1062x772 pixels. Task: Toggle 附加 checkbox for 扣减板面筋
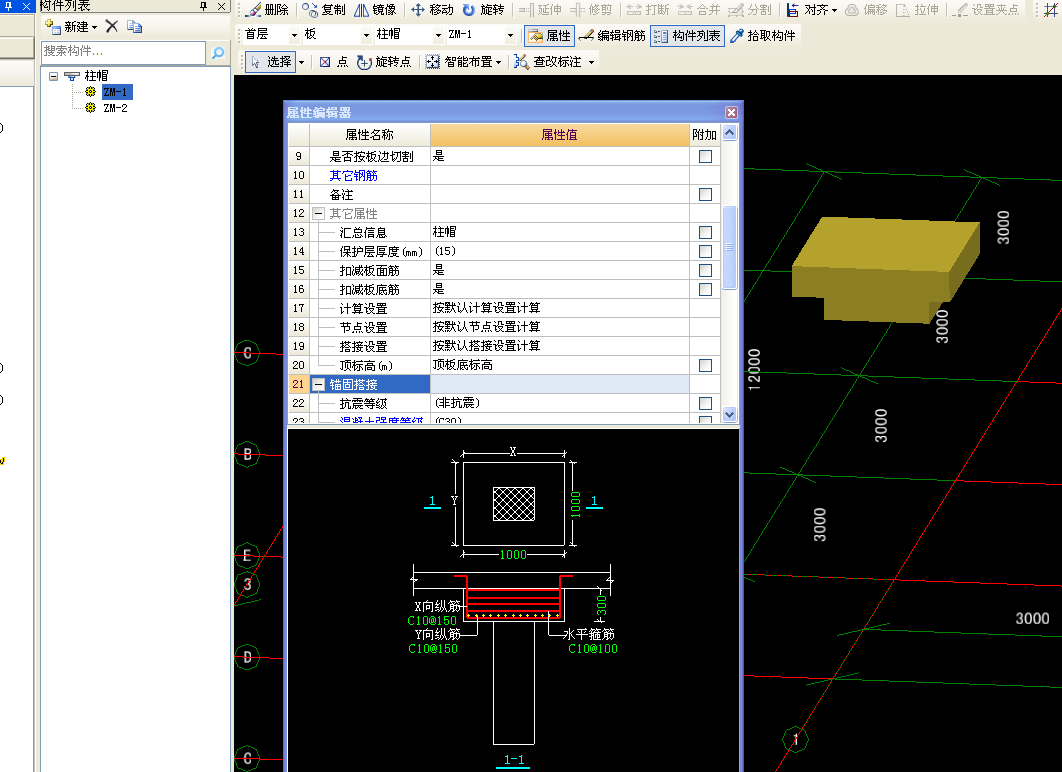(x=705, y=270)
